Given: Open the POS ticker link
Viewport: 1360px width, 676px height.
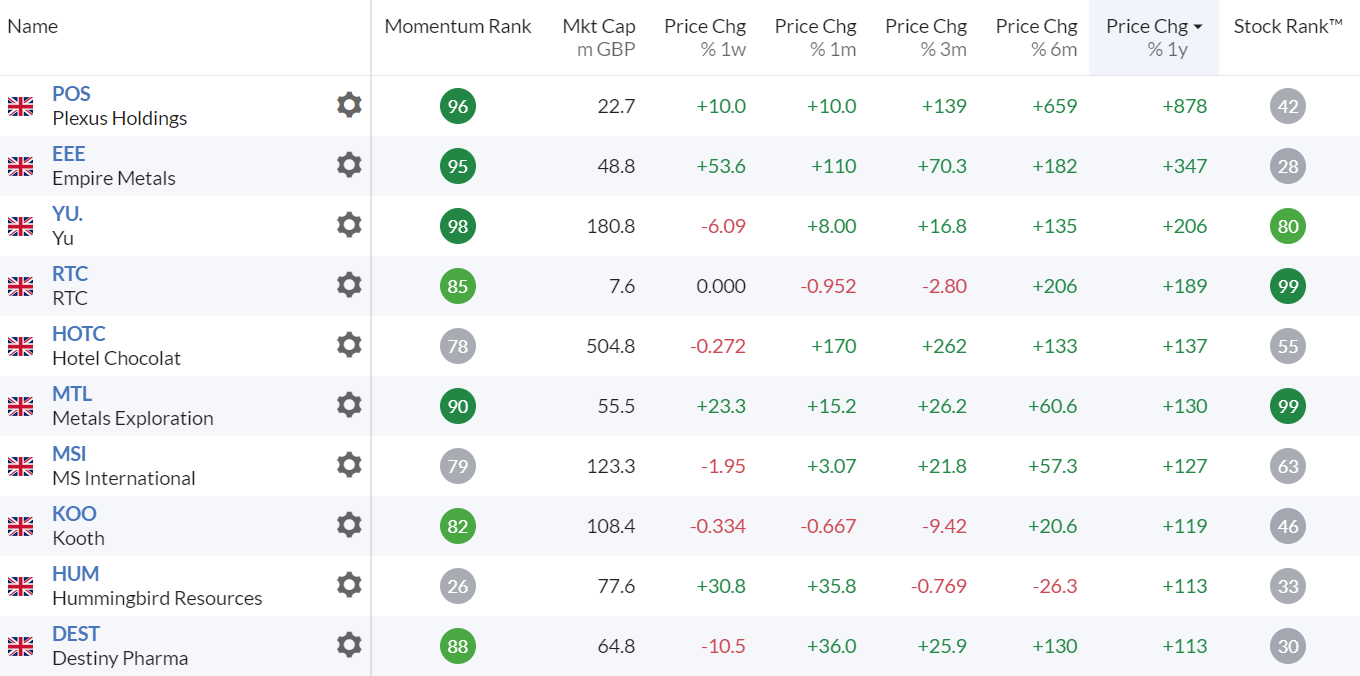Looking at the screenshot, I should [x=71, y=94].
